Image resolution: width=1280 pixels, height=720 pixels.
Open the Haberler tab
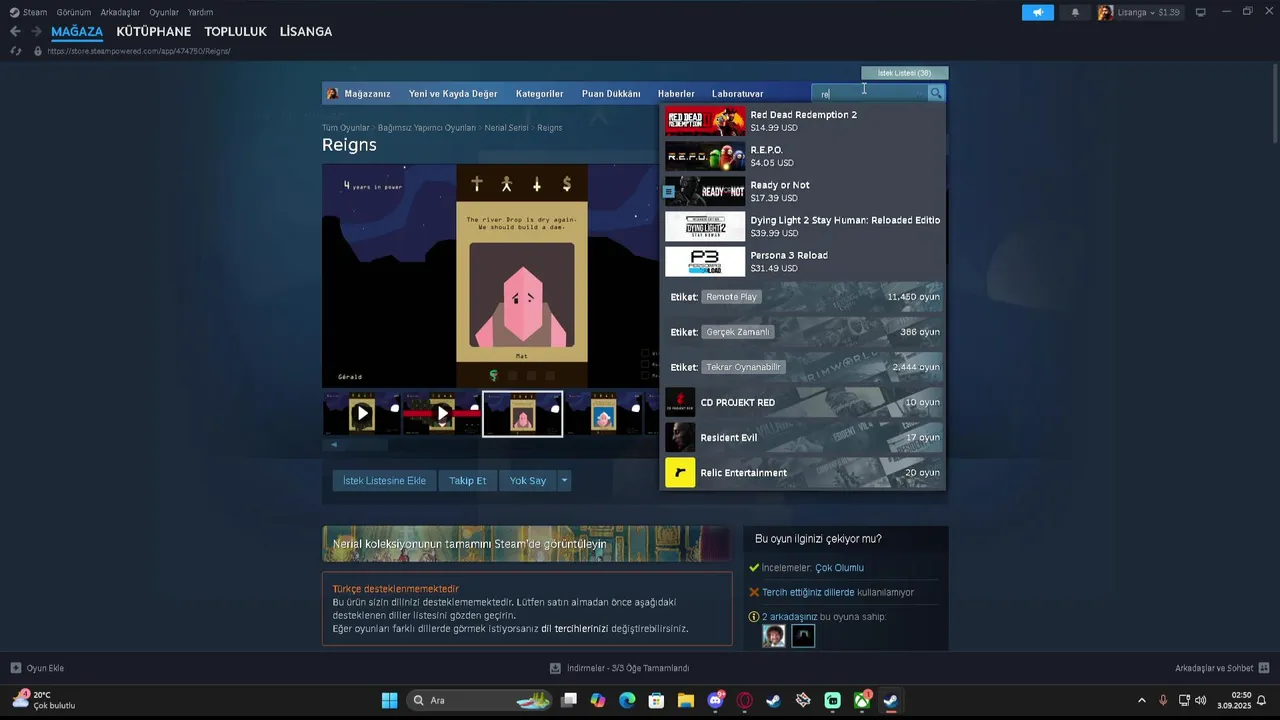point(676,94)
